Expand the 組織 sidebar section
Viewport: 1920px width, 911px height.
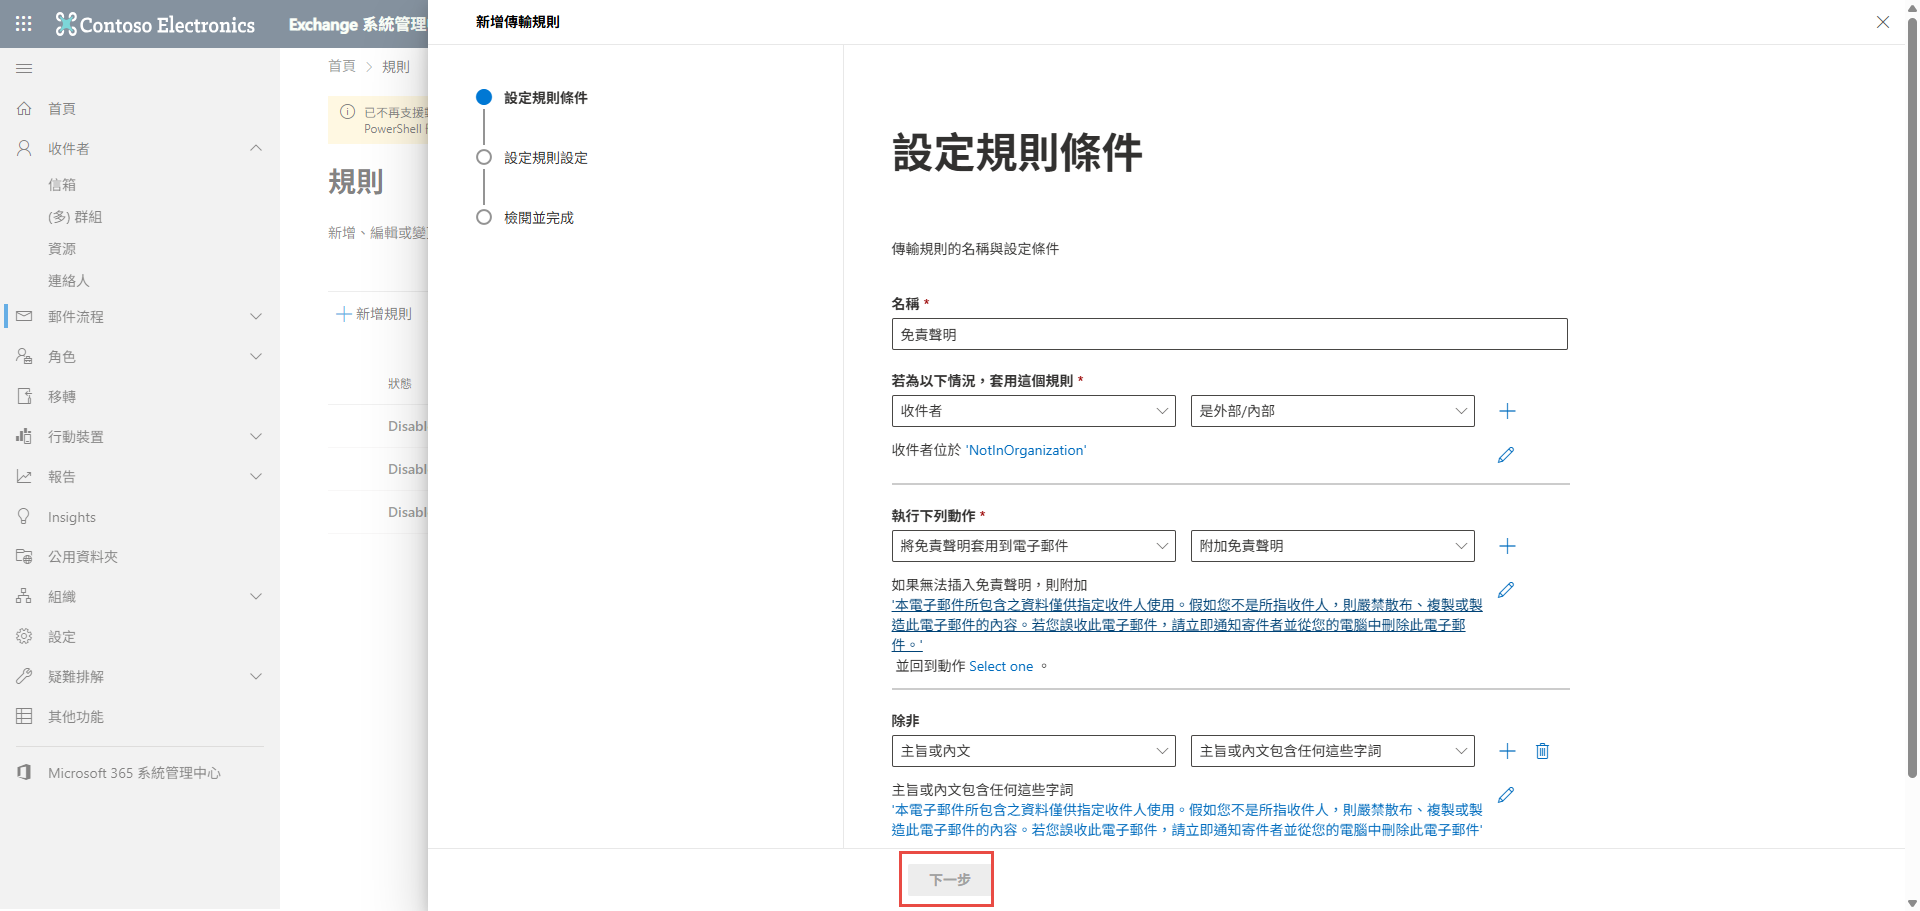[256, 596]
